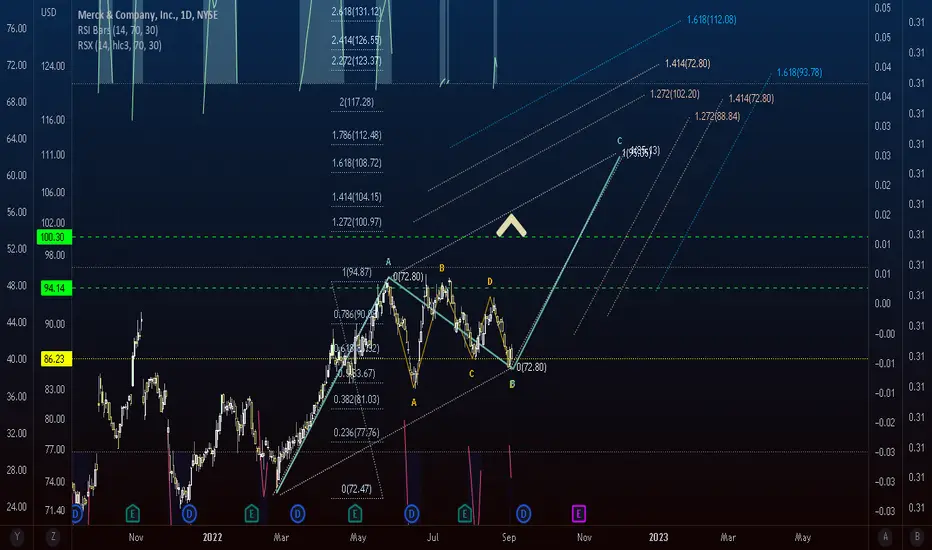Click the 2022 label on the time axis
Viewport: 932px width, 550px height.
point(212,538)
